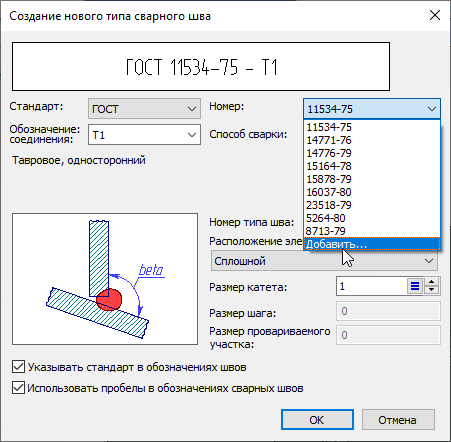The height and width of the screenshot is (442, 451).
Task: Select 14771-76 from the number list
Action: tap(372, 140)
